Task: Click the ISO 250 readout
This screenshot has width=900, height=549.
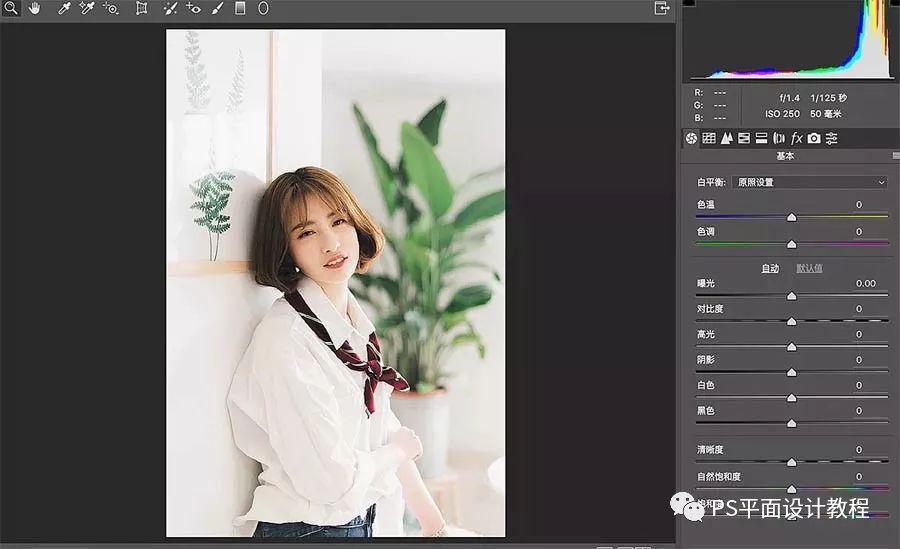Action: pos(782,114)
